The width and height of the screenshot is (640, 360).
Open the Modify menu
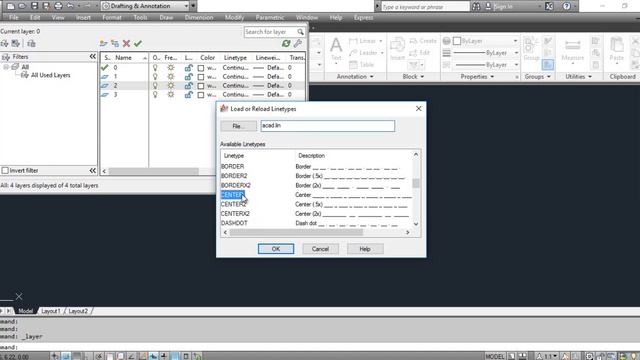pyautogui.click(x=234, y=18)
